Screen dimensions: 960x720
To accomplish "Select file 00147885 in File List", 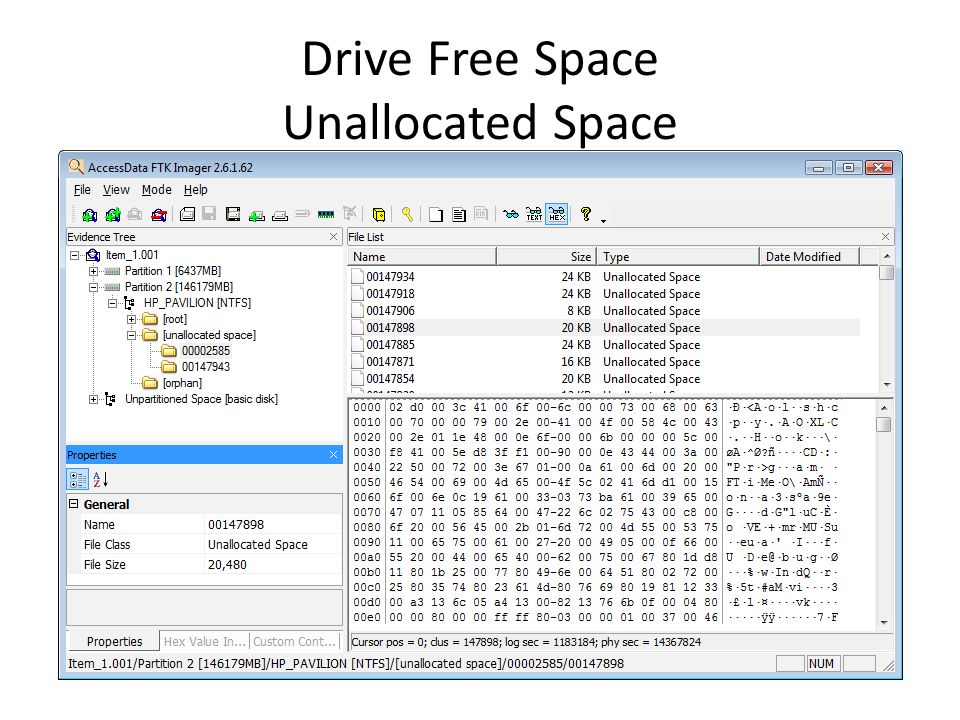I will (390, 345).
